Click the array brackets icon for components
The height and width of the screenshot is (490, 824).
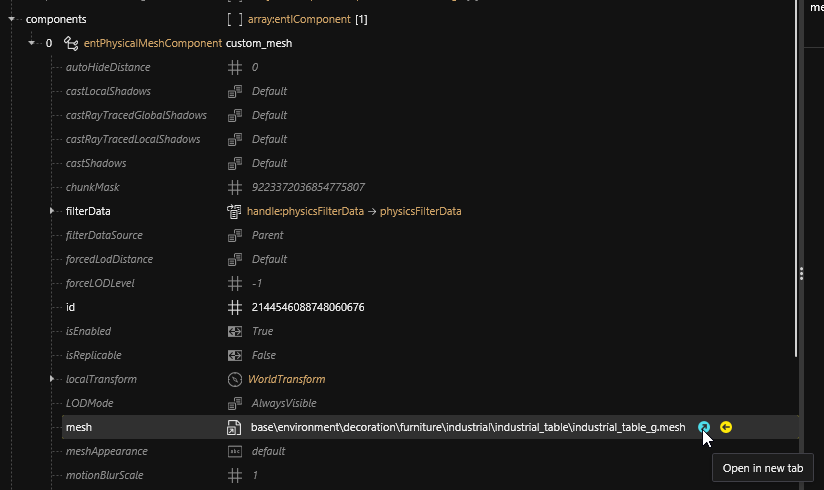pyautogui.click(x=235, y=19)
